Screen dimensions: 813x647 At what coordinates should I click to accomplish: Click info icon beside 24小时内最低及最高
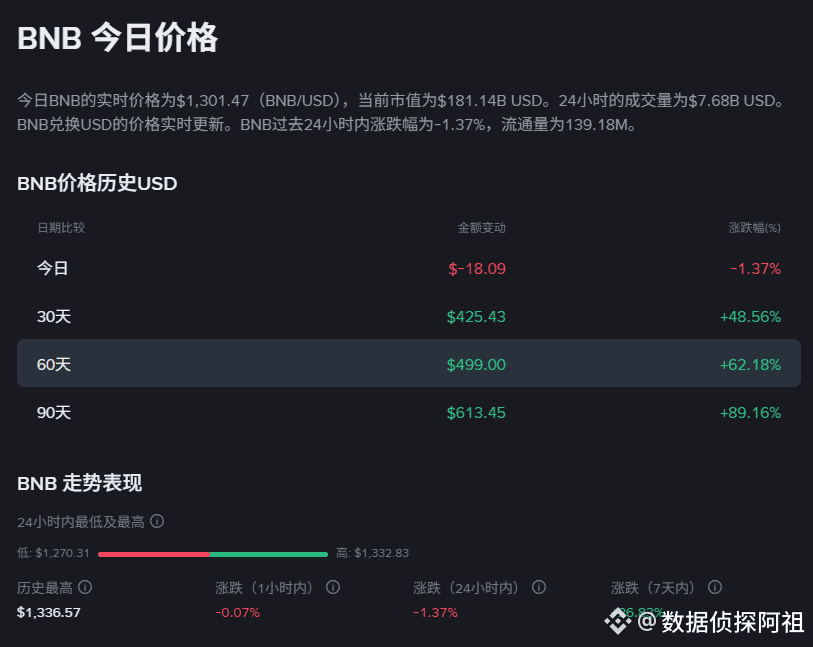157,522
